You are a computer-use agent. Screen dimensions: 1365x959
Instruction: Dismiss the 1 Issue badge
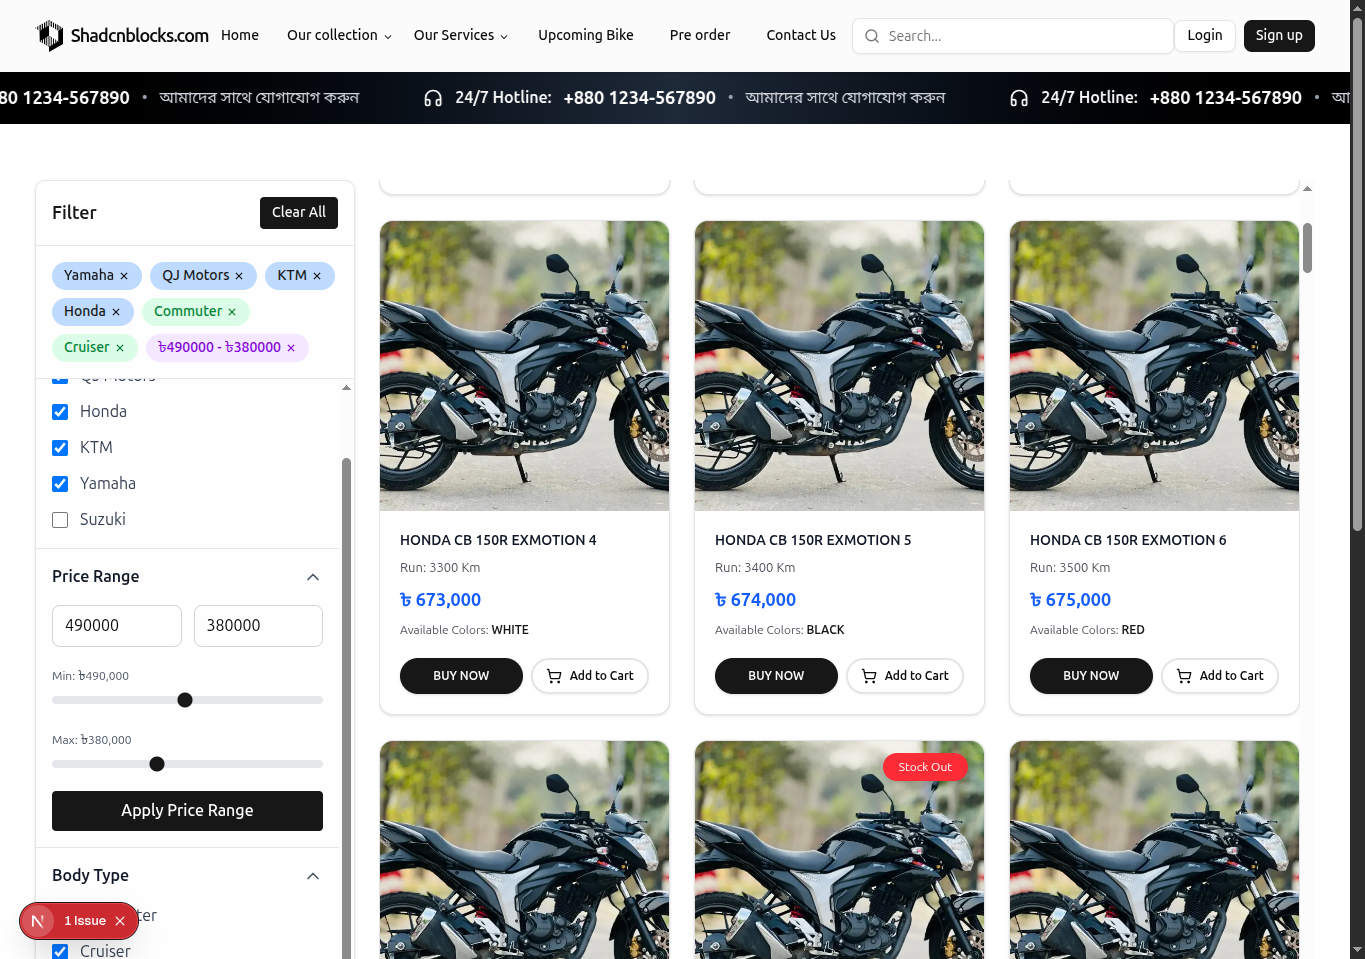[x=120, y=921]
